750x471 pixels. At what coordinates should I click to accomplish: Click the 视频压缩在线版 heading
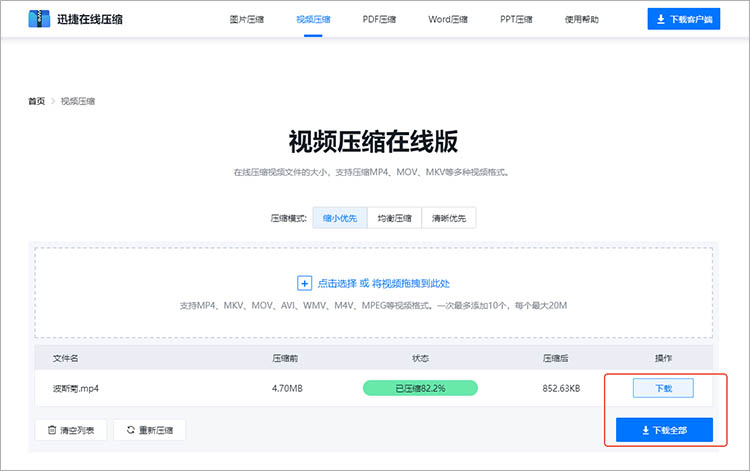tap(373, 142)
